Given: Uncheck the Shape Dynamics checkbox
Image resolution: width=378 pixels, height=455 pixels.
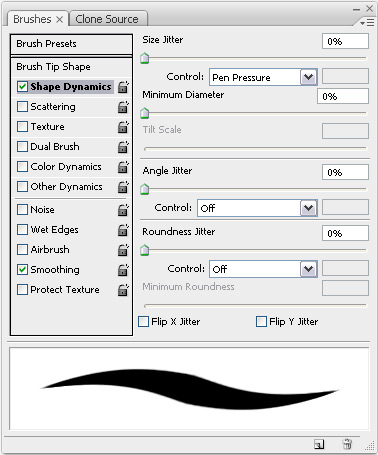Looking at the screenshot, I should point(22,87).
